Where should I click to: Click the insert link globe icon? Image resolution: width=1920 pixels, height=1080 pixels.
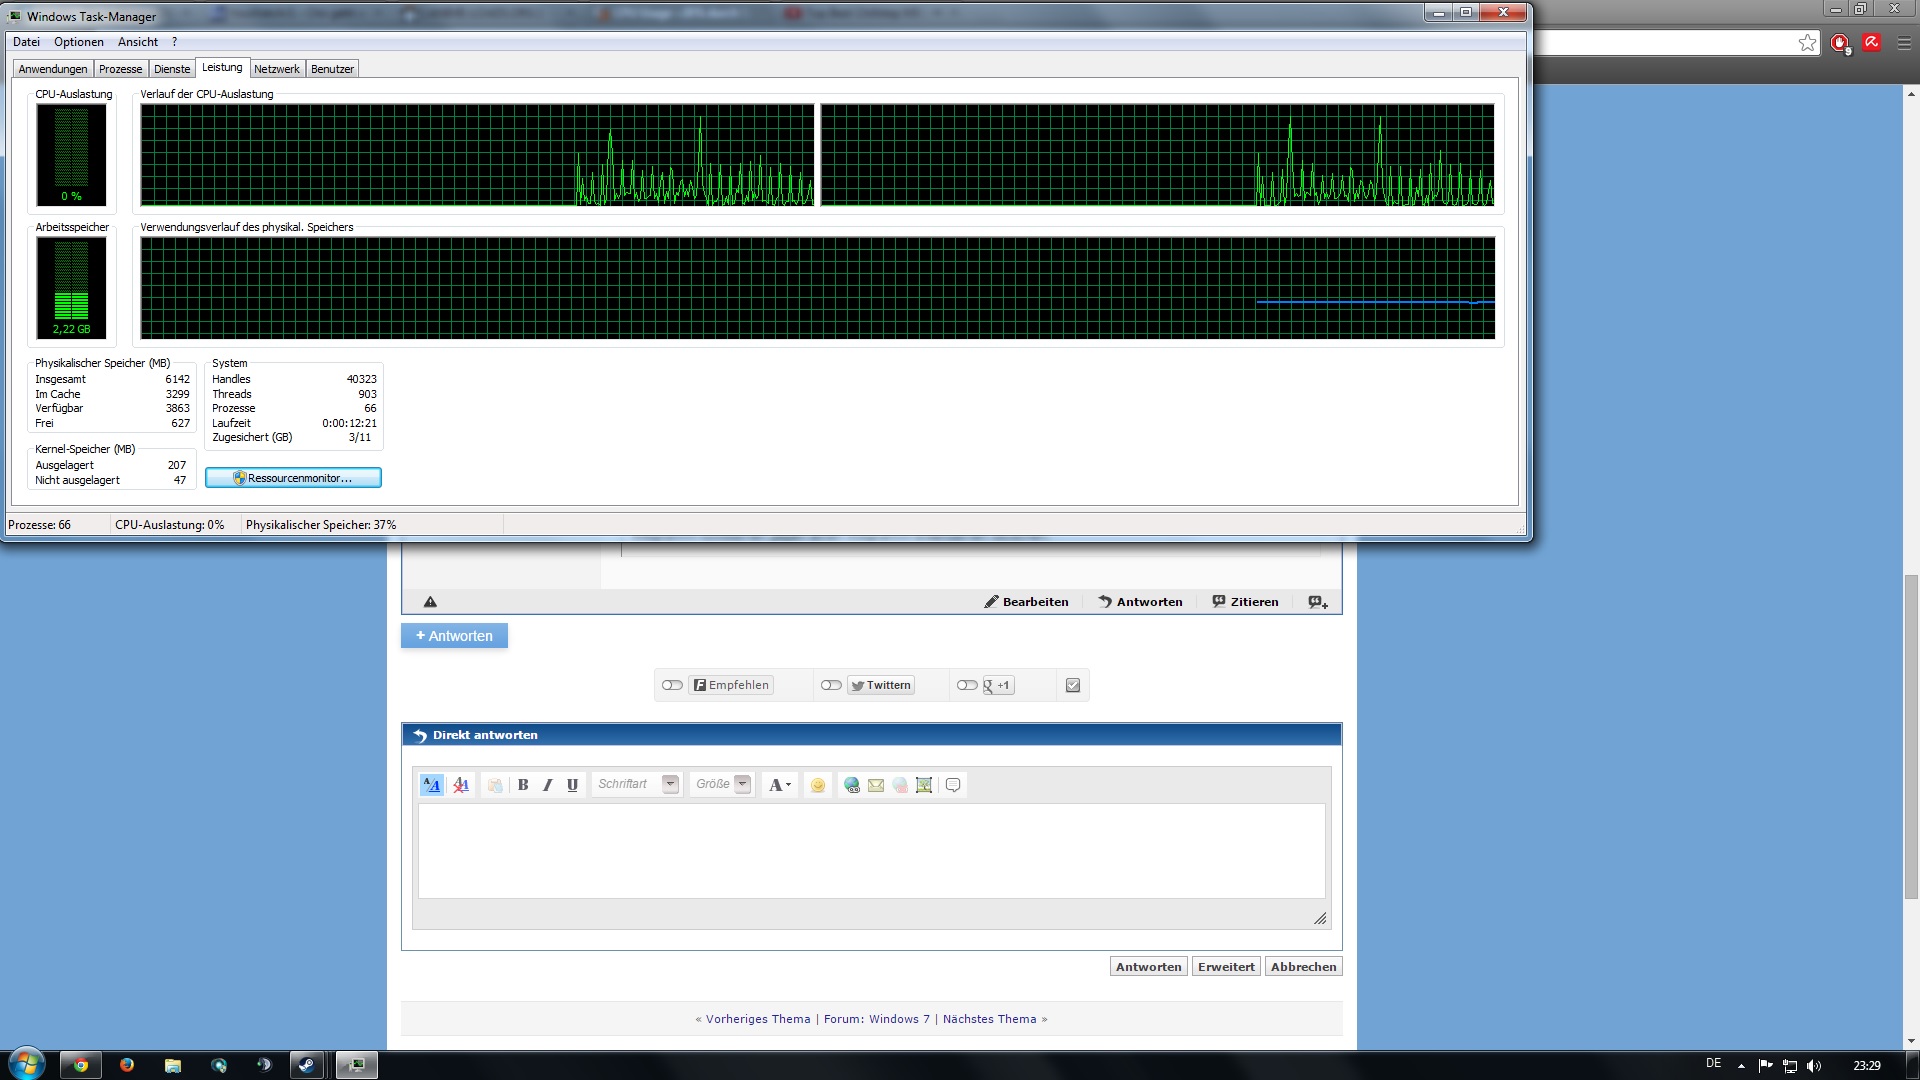pos(852,785)
